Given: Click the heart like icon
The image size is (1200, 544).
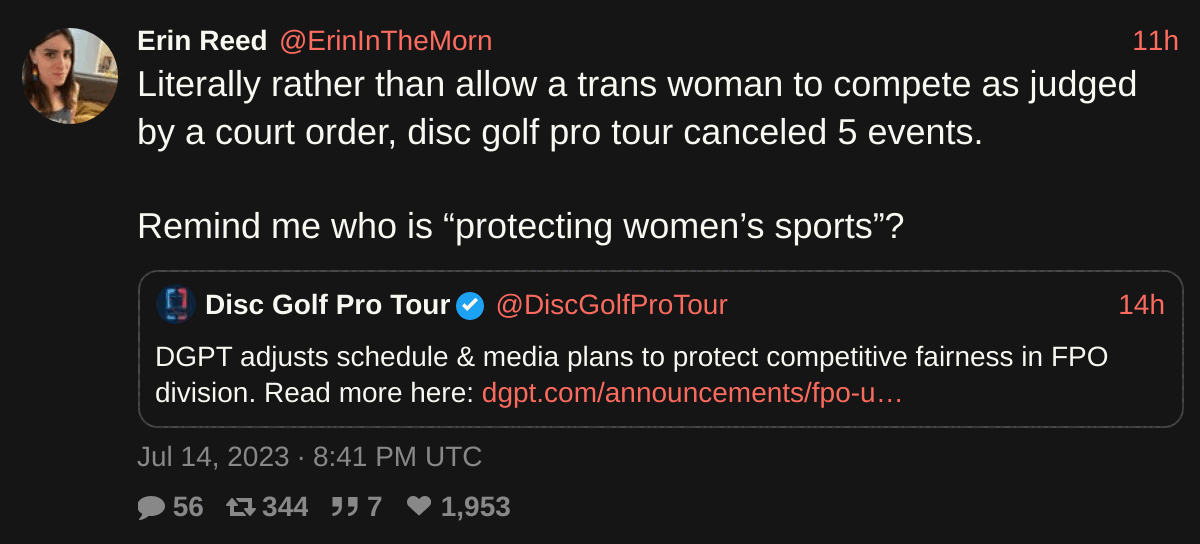Looking at the screenshot, I should coord(419,508).
